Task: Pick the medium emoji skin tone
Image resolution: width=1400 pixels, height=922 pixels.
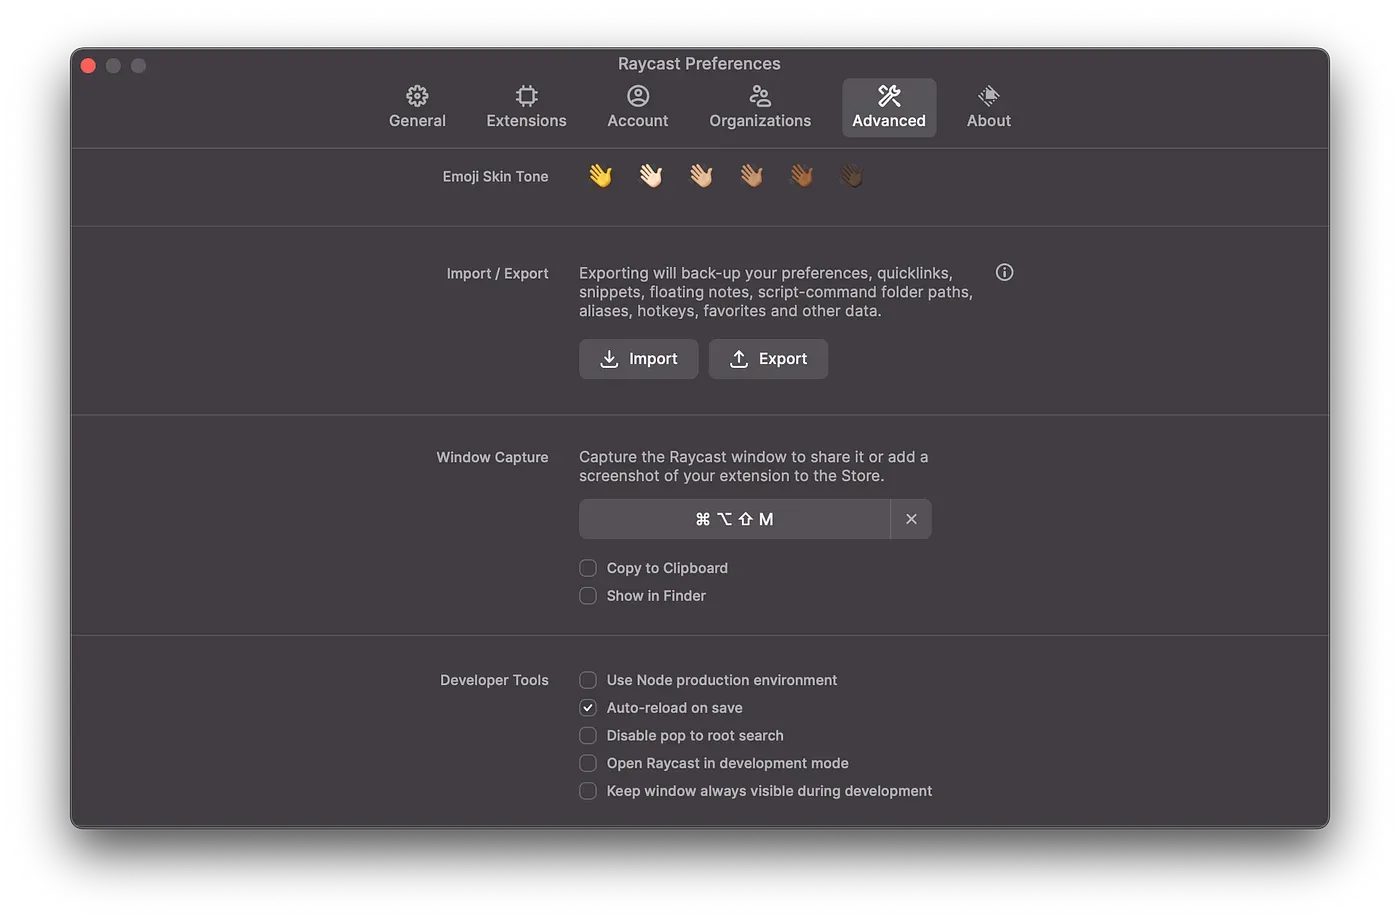Action: (x=751, y=176)
